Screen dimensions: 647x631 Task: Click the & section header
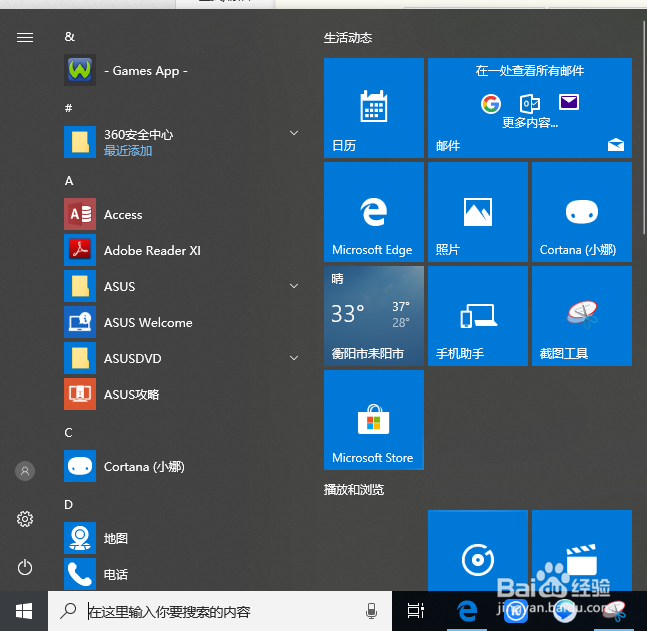click(69, 37)
